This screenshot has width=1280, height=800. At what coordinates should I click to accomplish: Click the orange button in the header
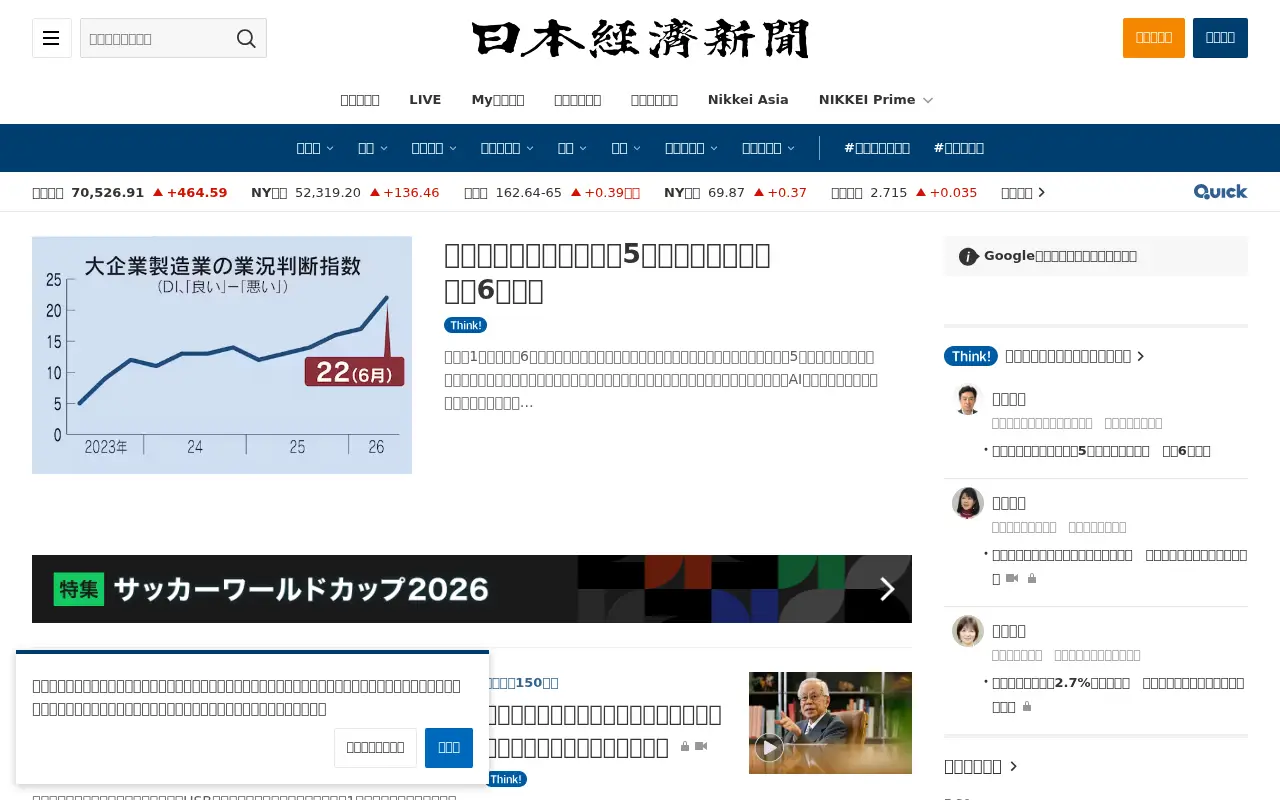(1154, 38)
